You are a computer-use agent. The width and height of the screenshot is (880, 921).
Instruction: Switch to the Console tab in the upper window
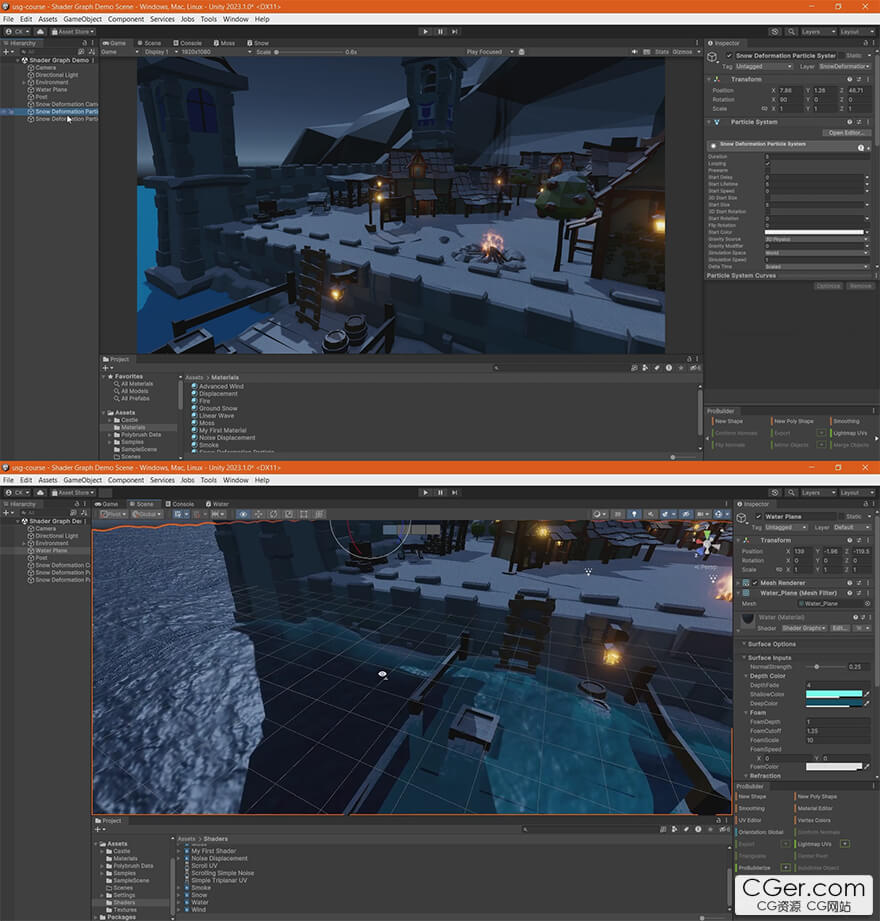point(188,43)
